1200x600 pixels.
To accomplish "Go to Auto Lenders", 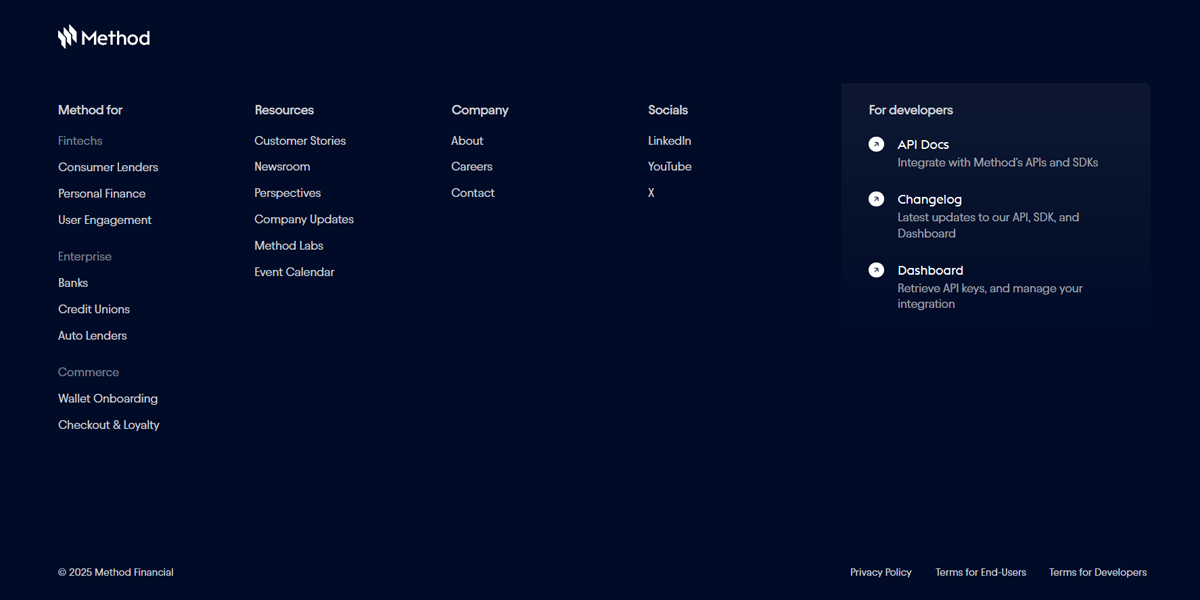I will pos(92,336).
